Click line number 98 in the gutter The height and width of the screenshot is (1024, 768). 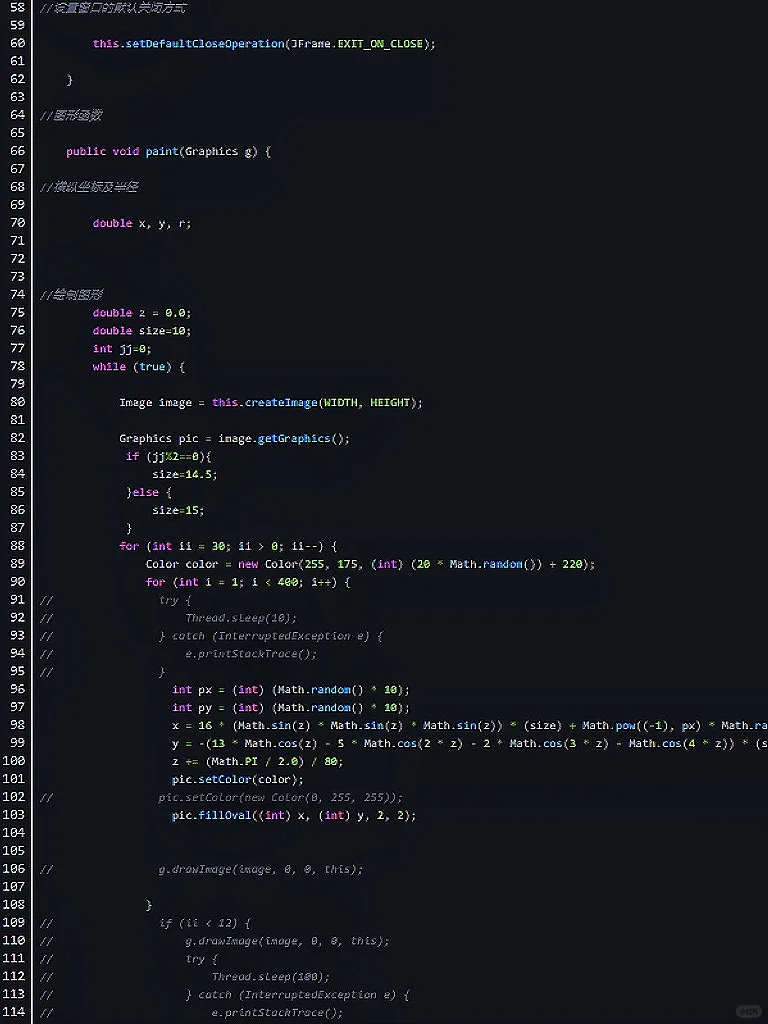[18, 725]
